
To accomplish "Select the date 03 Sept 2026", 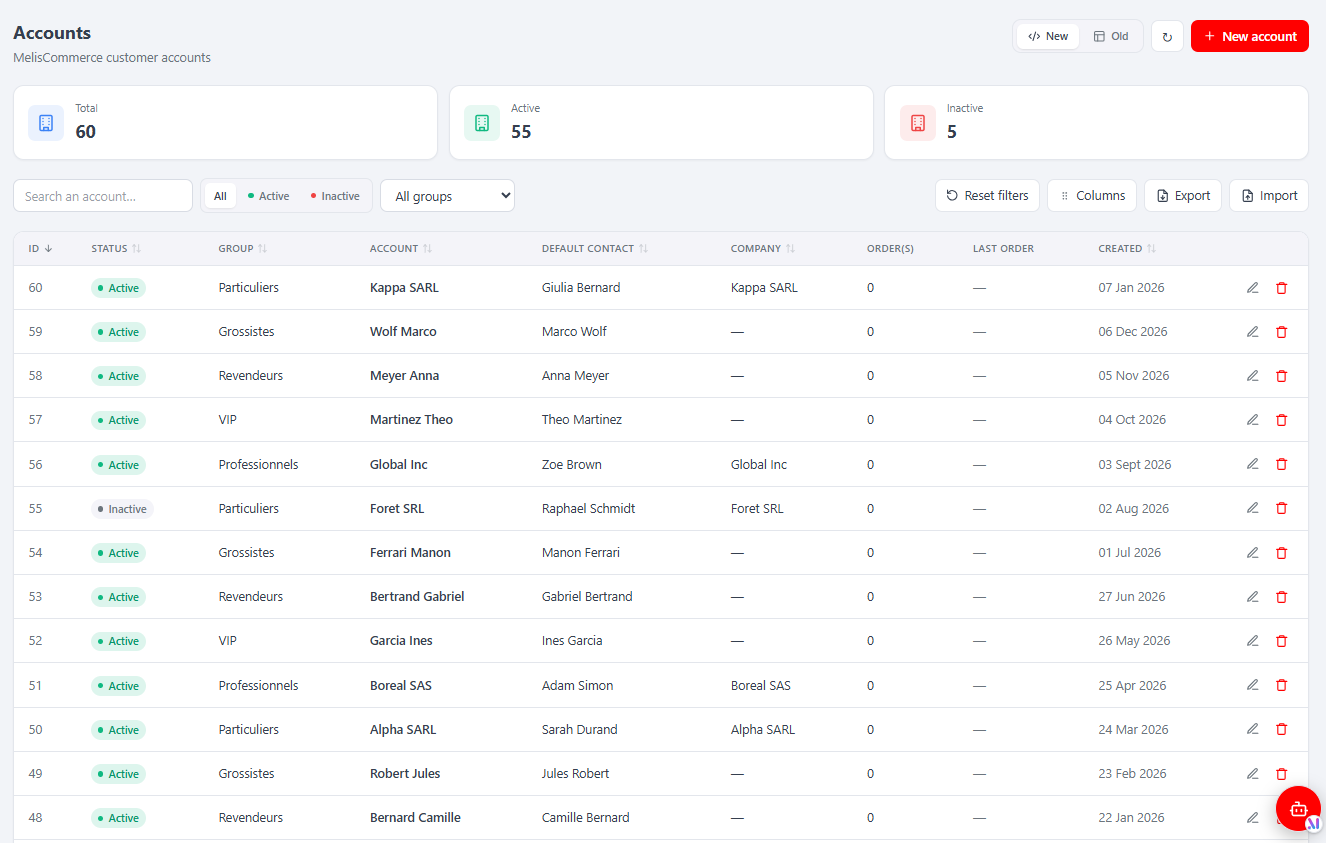I will (1135, 464).
